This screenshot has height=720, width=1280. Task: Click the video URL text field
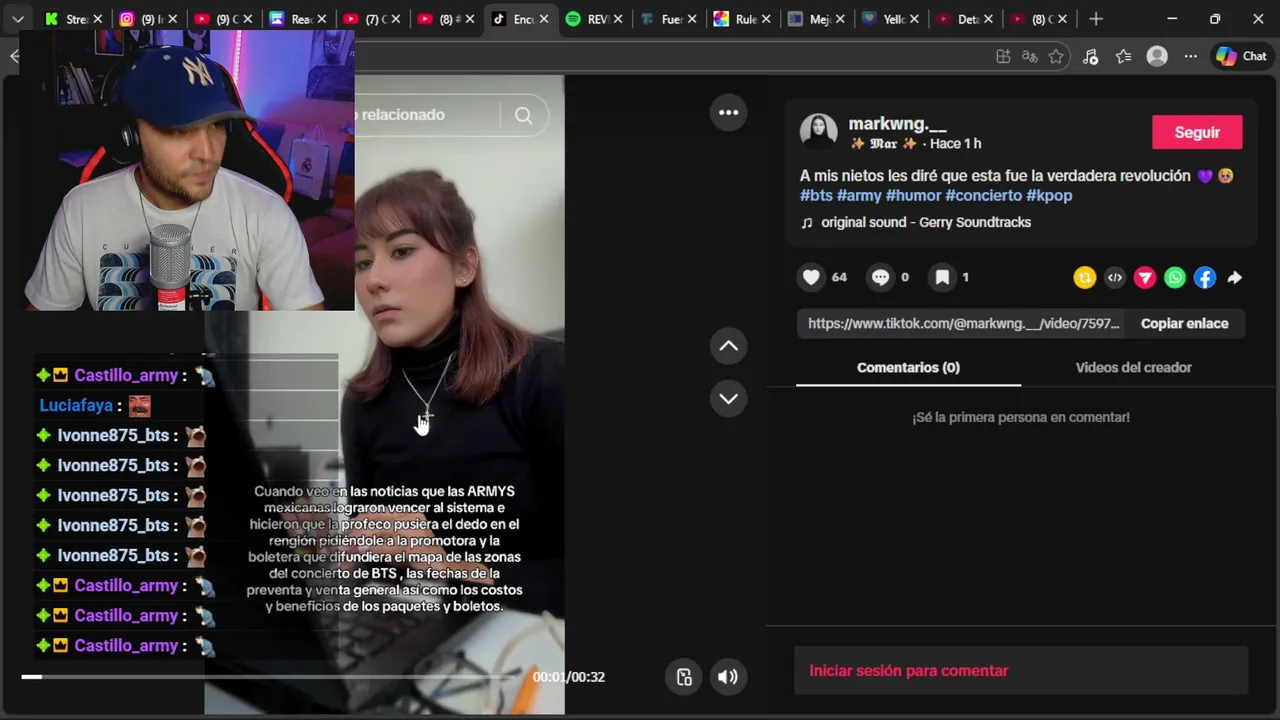(x=964, y=323)
